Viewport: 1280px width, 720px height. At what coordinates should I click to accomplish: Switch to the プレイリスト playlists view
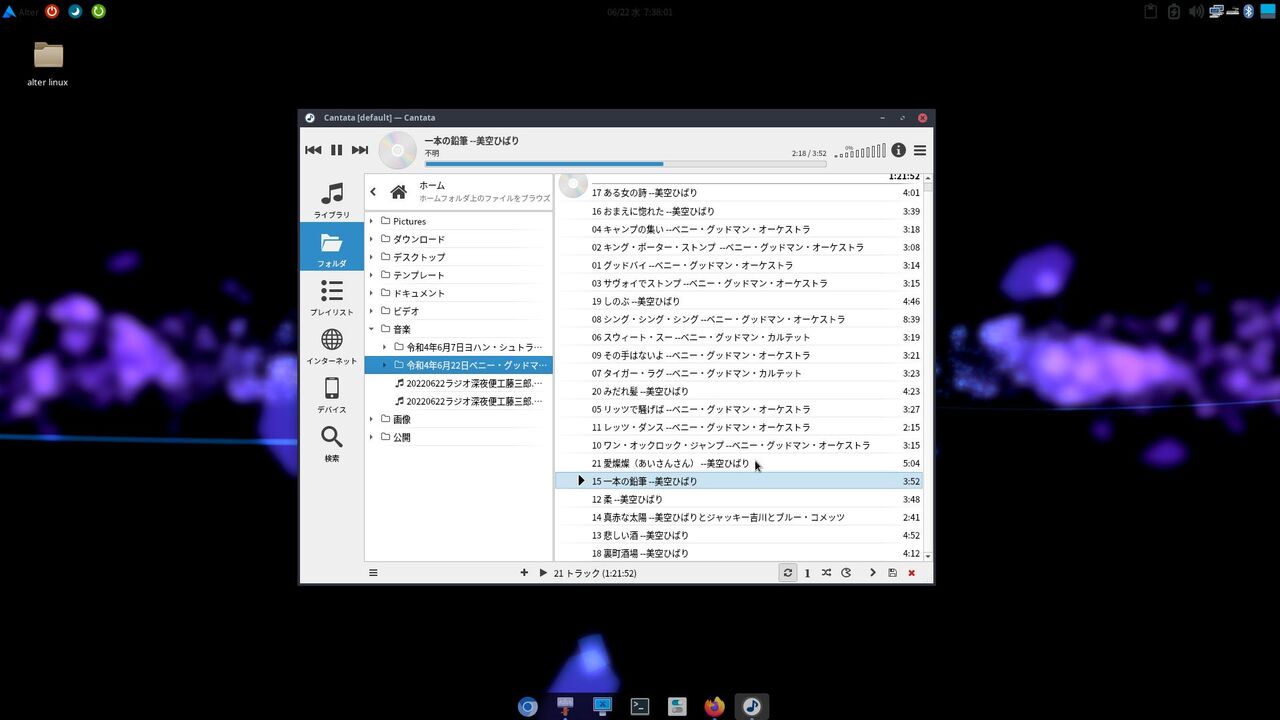point(332,296)
